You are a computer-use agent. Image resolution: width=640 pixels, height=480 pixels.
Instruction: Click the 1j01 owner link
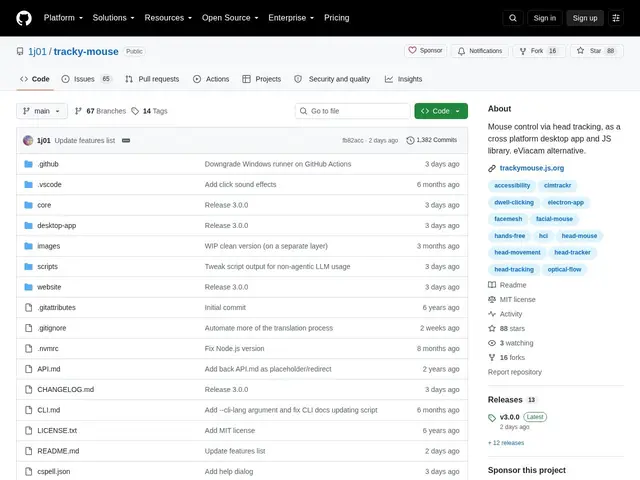(x=37, y=51)
